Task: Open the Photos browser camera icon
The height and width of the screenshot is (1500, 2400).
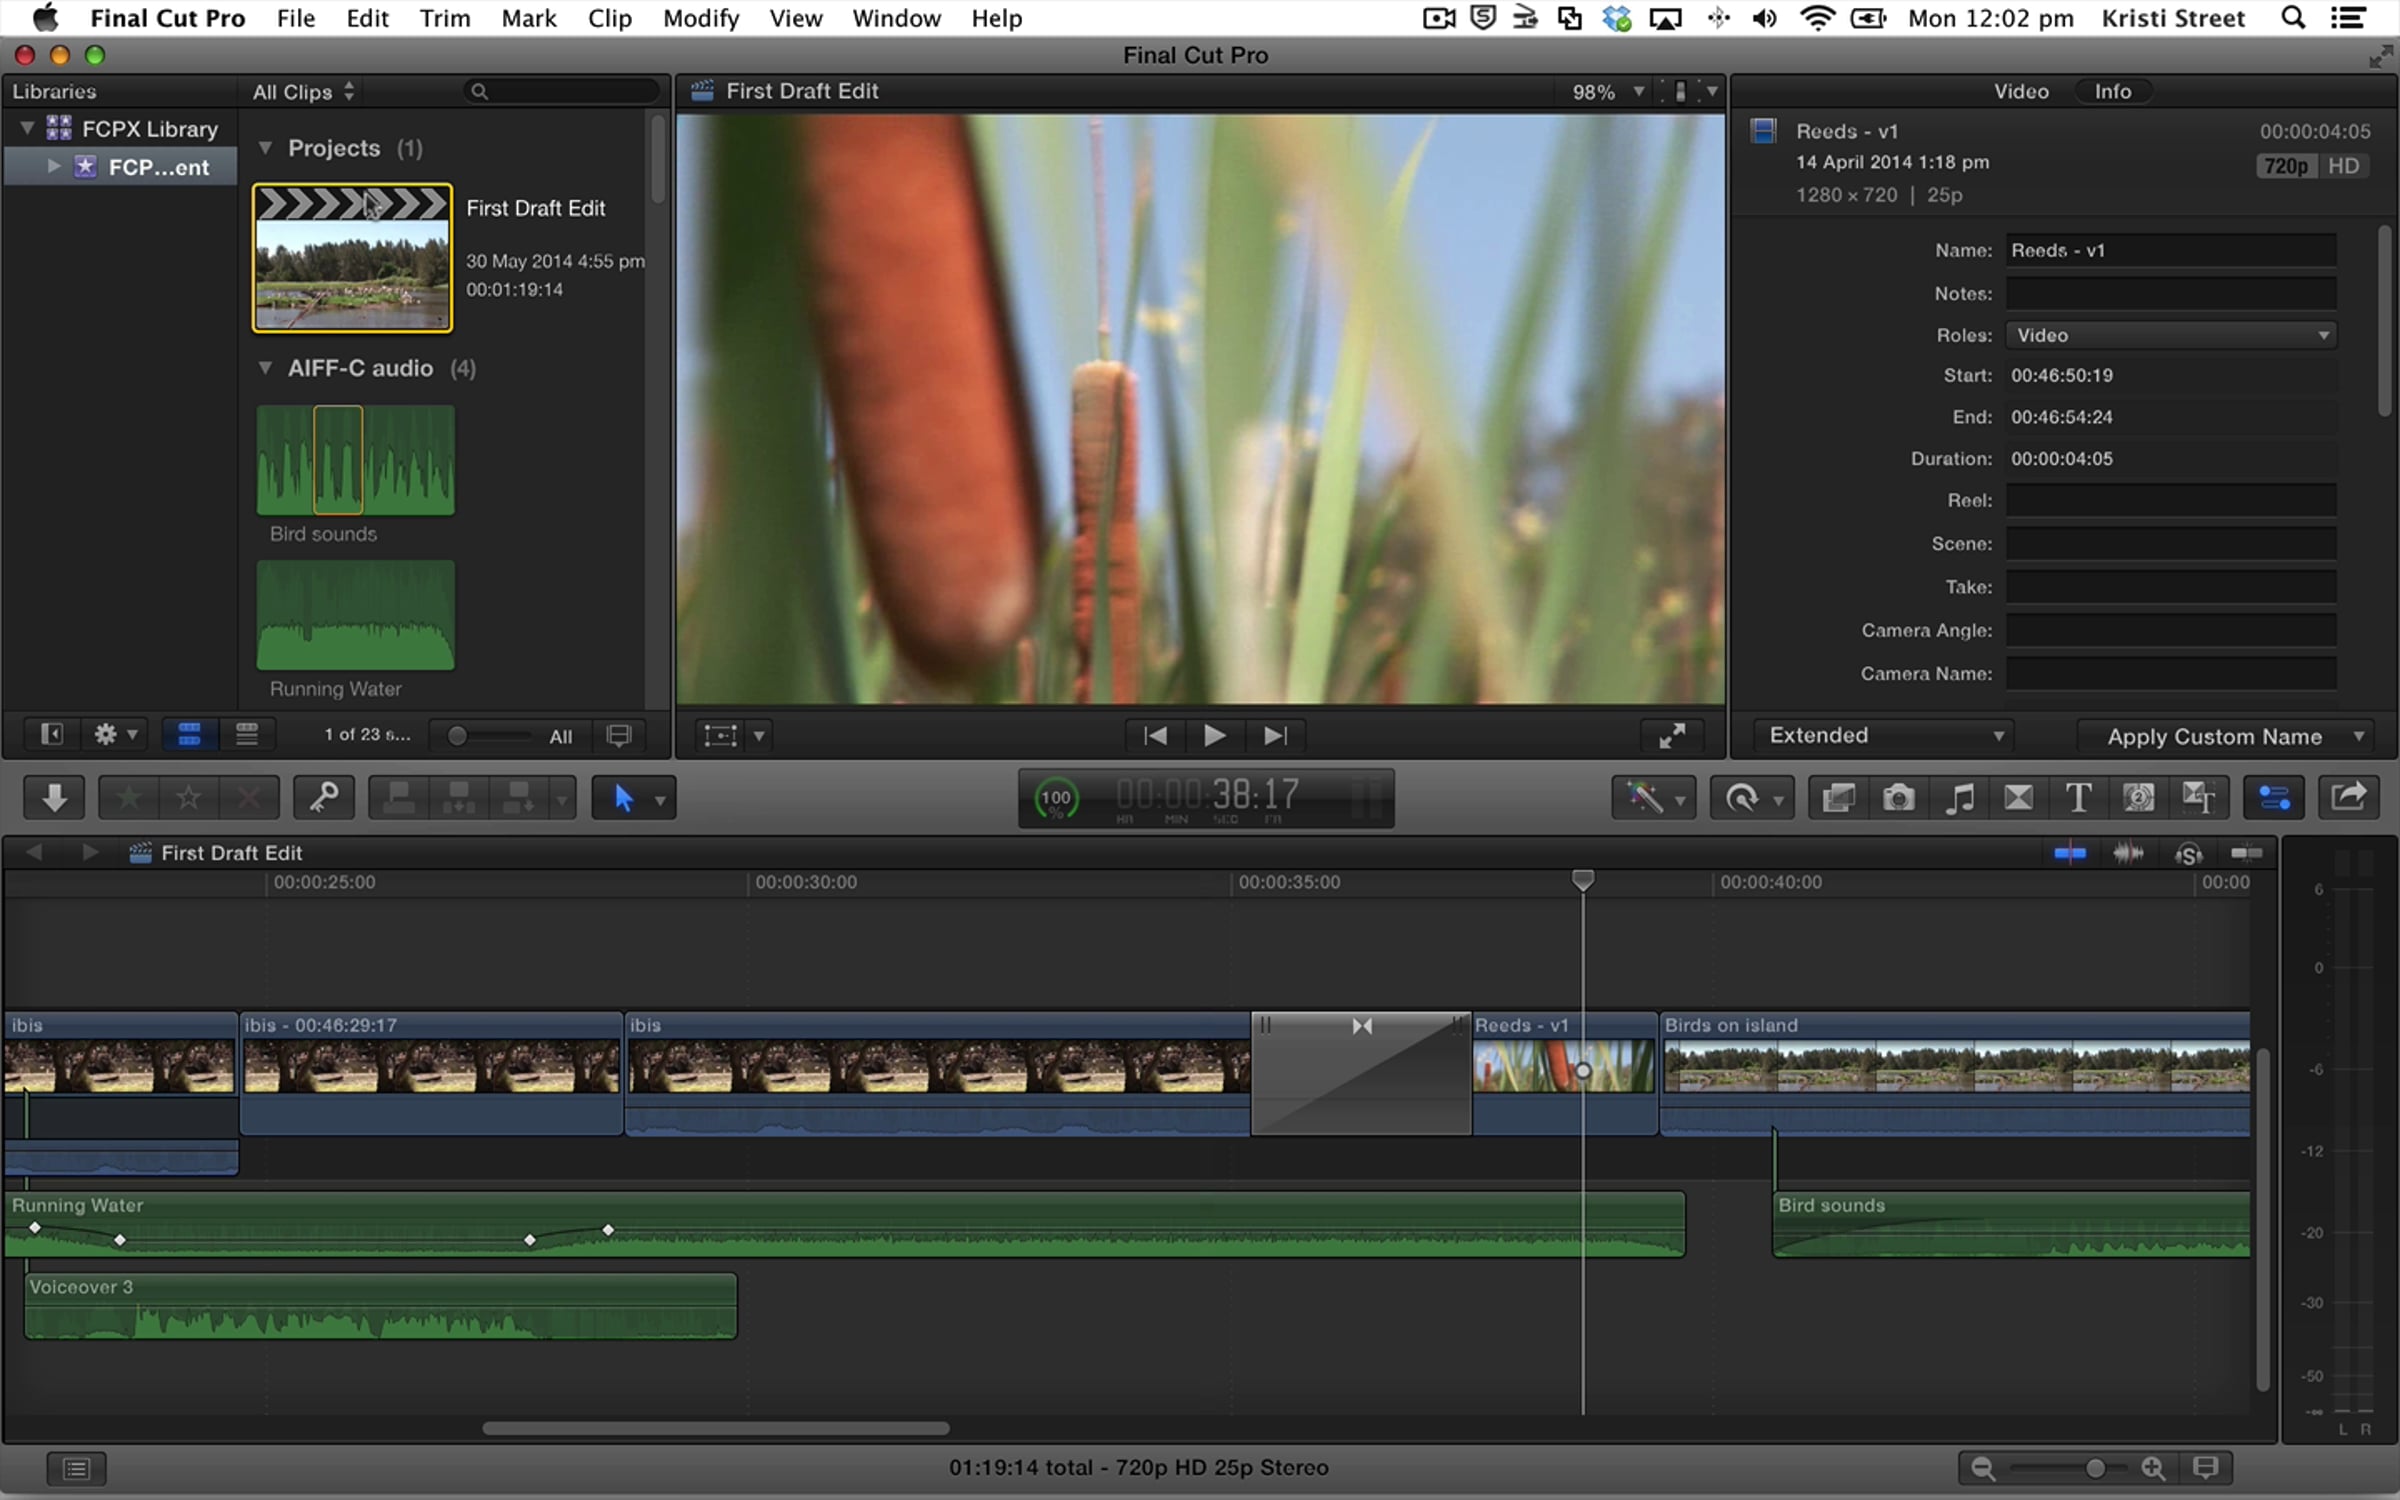Action: 1898,797
